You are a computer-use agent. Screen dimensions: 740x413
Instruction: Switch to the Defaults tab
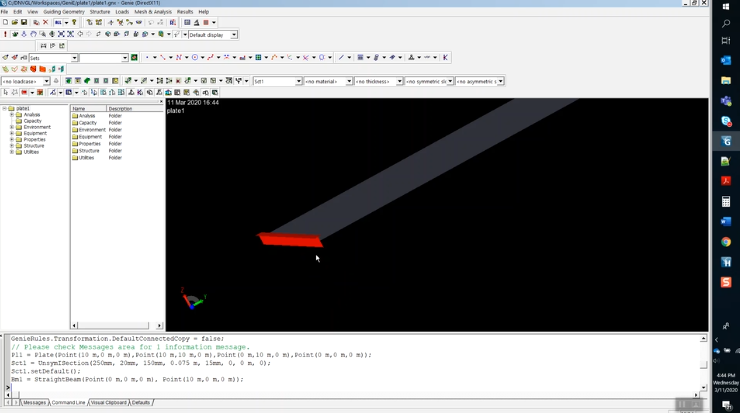(141, 403)
